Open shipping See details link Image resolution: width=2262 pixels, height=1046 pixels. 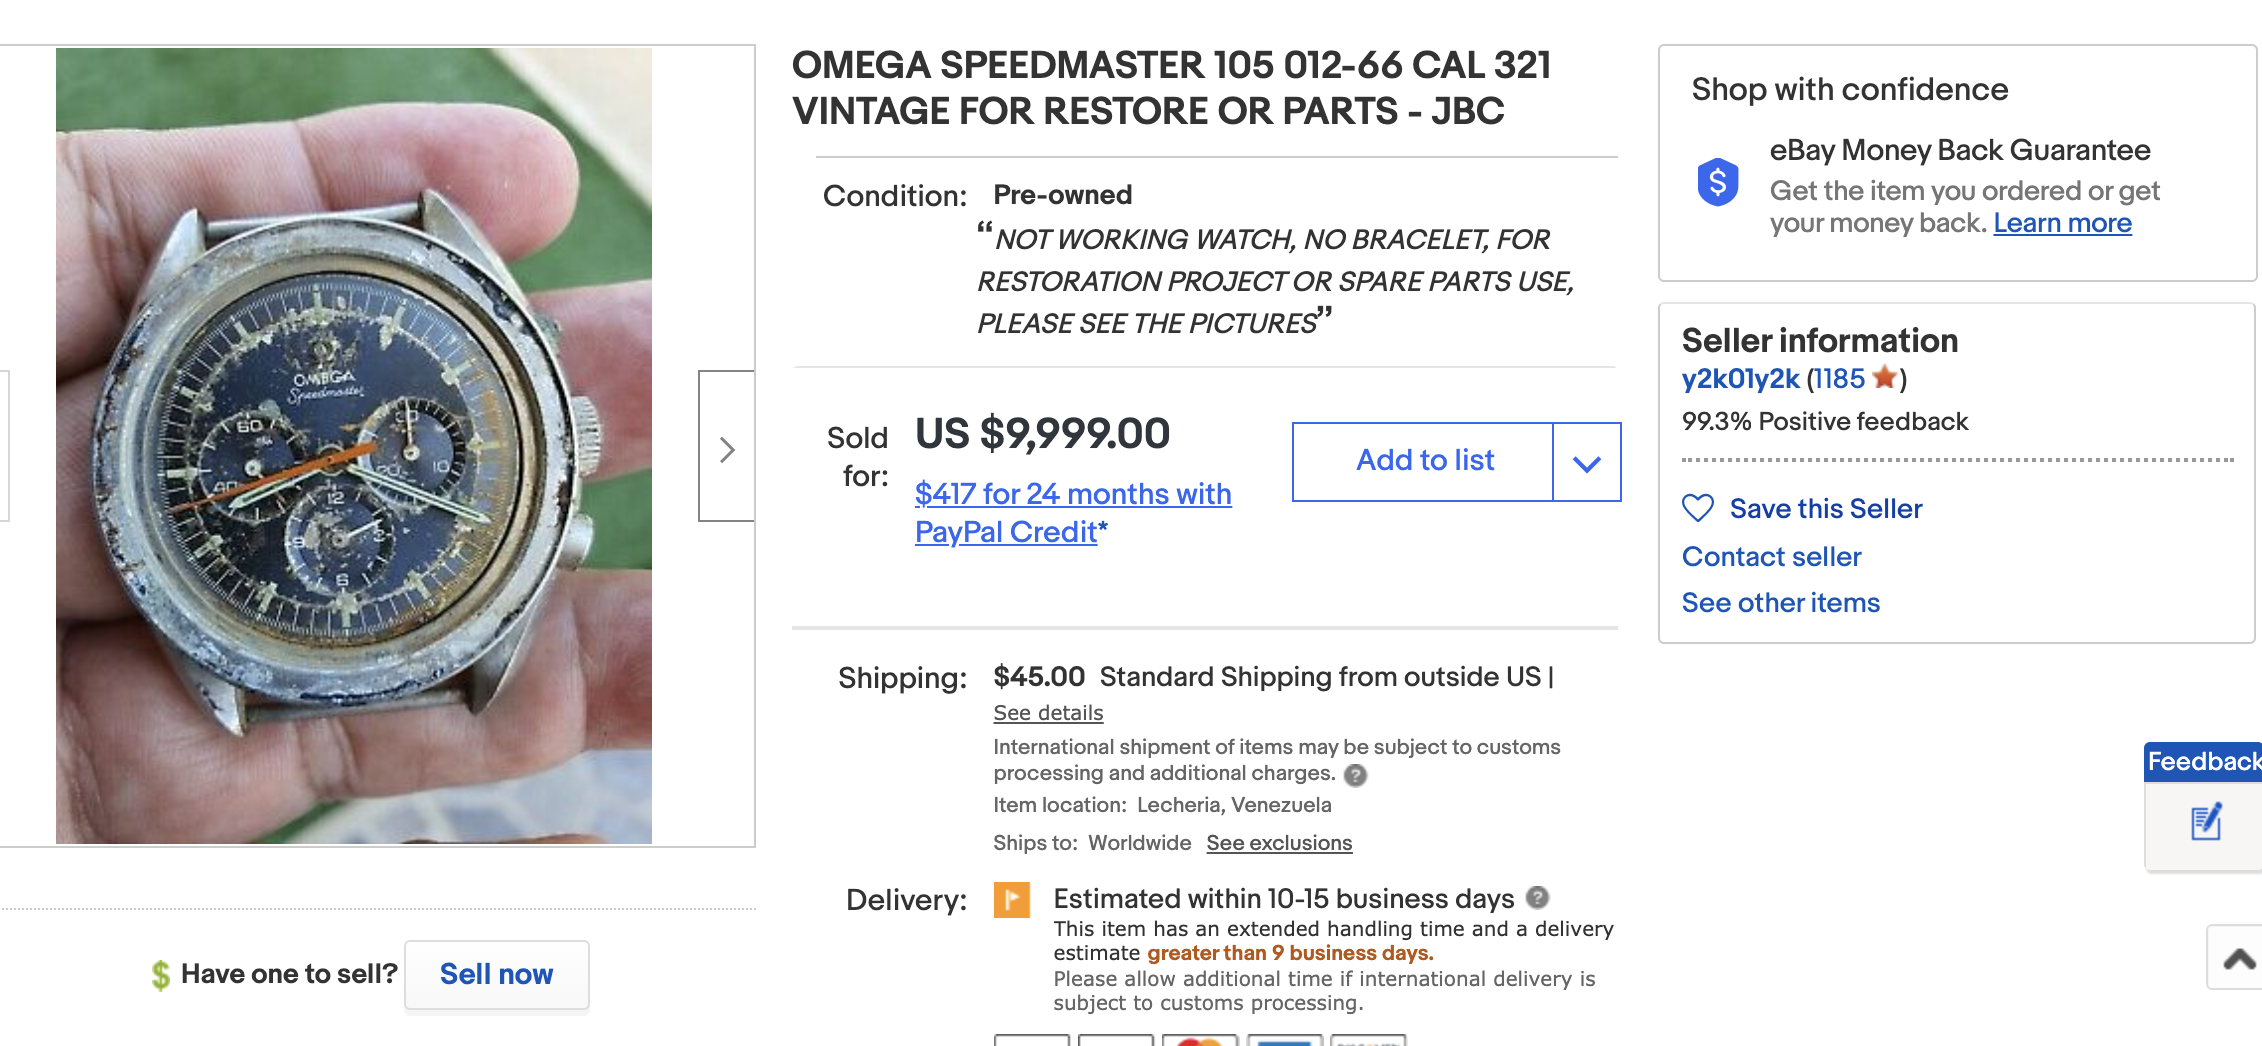[1048, 713]
